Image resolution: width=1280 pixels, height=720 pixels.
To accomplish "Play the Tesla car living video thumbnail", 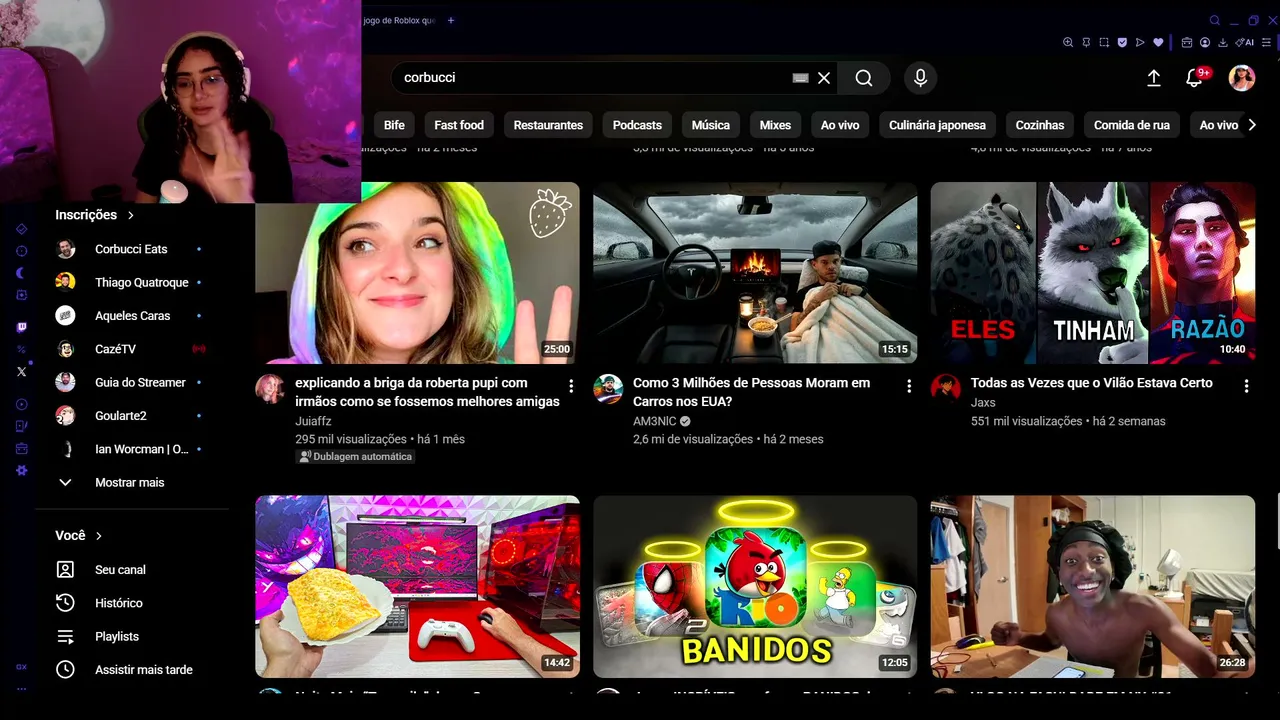I will 755,273.
